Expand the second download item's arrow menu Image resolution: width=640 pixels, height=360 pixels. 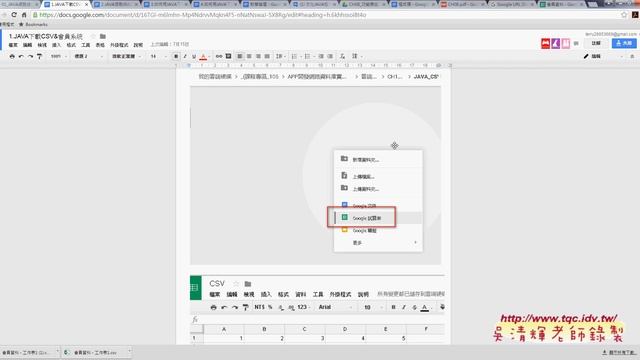(129, 351)
